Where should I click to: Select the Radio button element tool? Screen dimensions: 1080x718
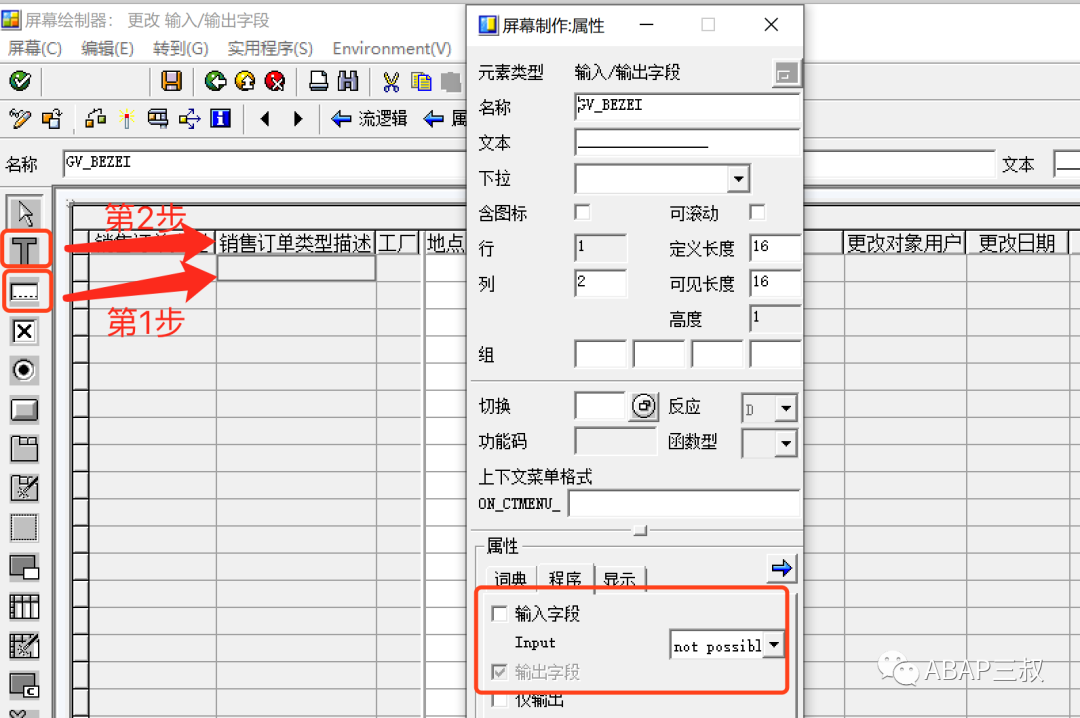coord(24,371)
